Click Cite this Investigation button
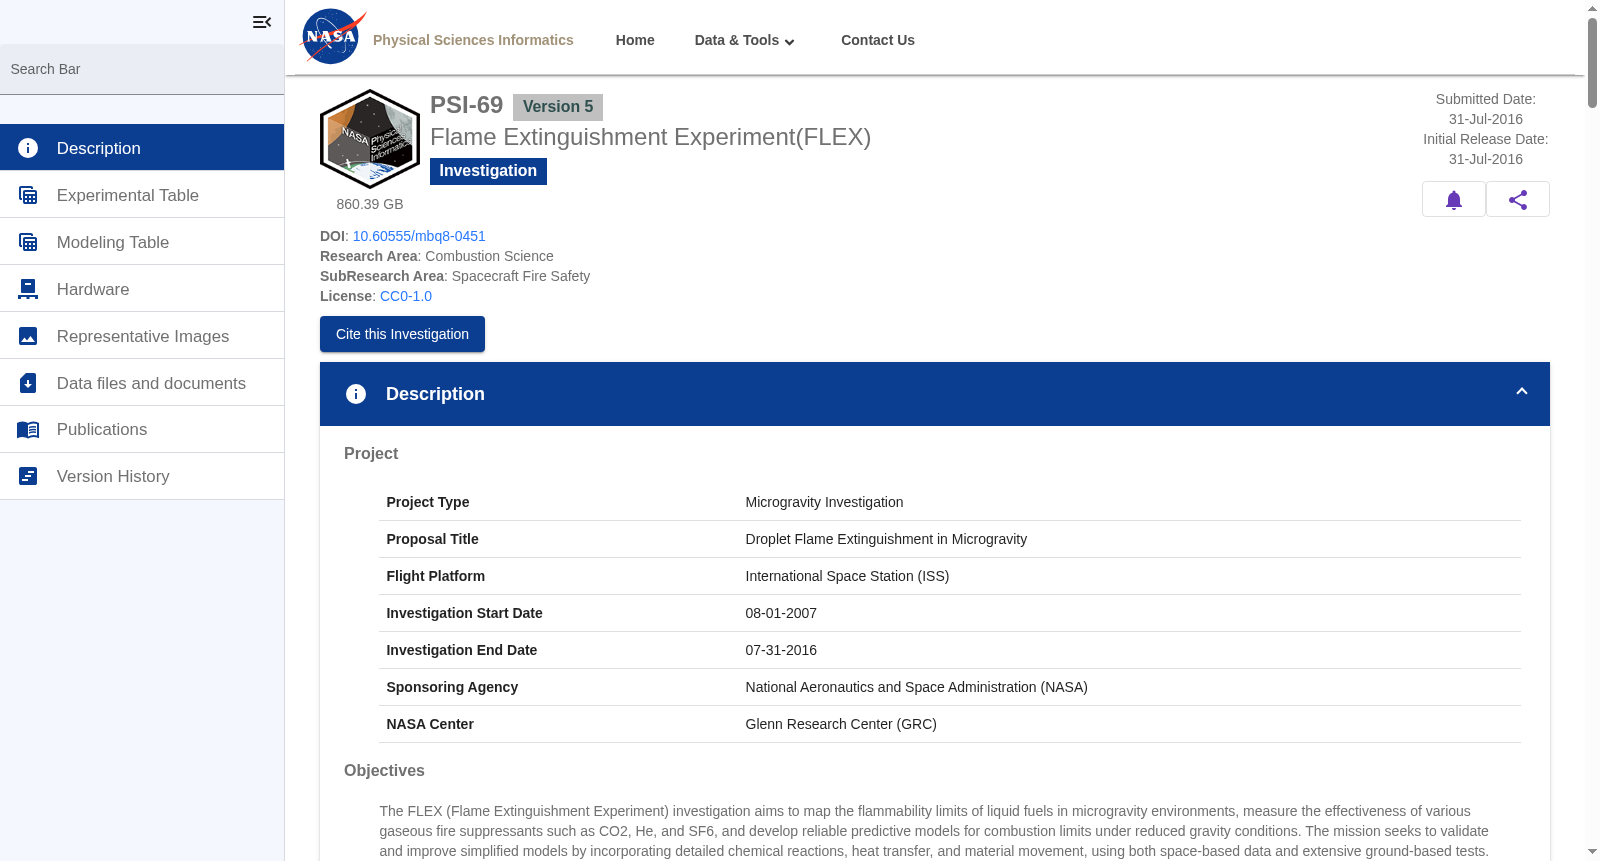1600x861 pixels. (x=402, y=334)
